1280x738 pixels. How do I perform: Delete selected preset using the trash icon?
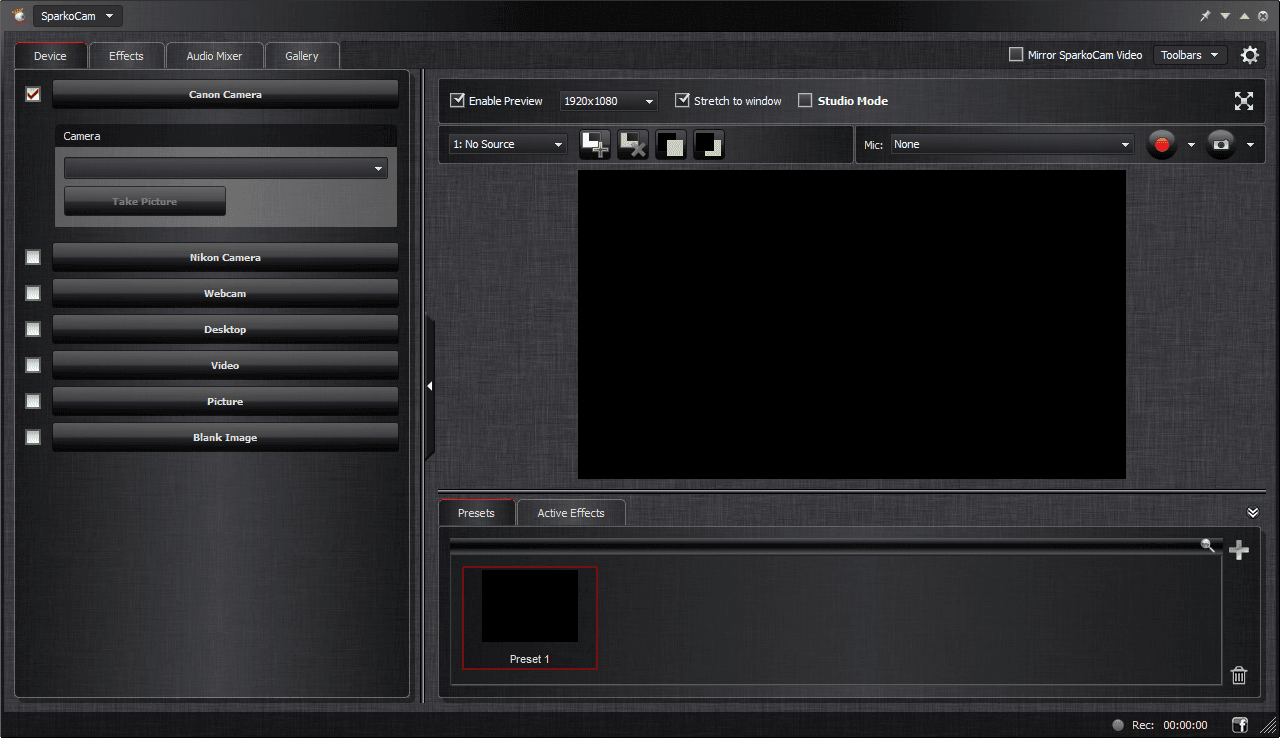point(1239,675)
